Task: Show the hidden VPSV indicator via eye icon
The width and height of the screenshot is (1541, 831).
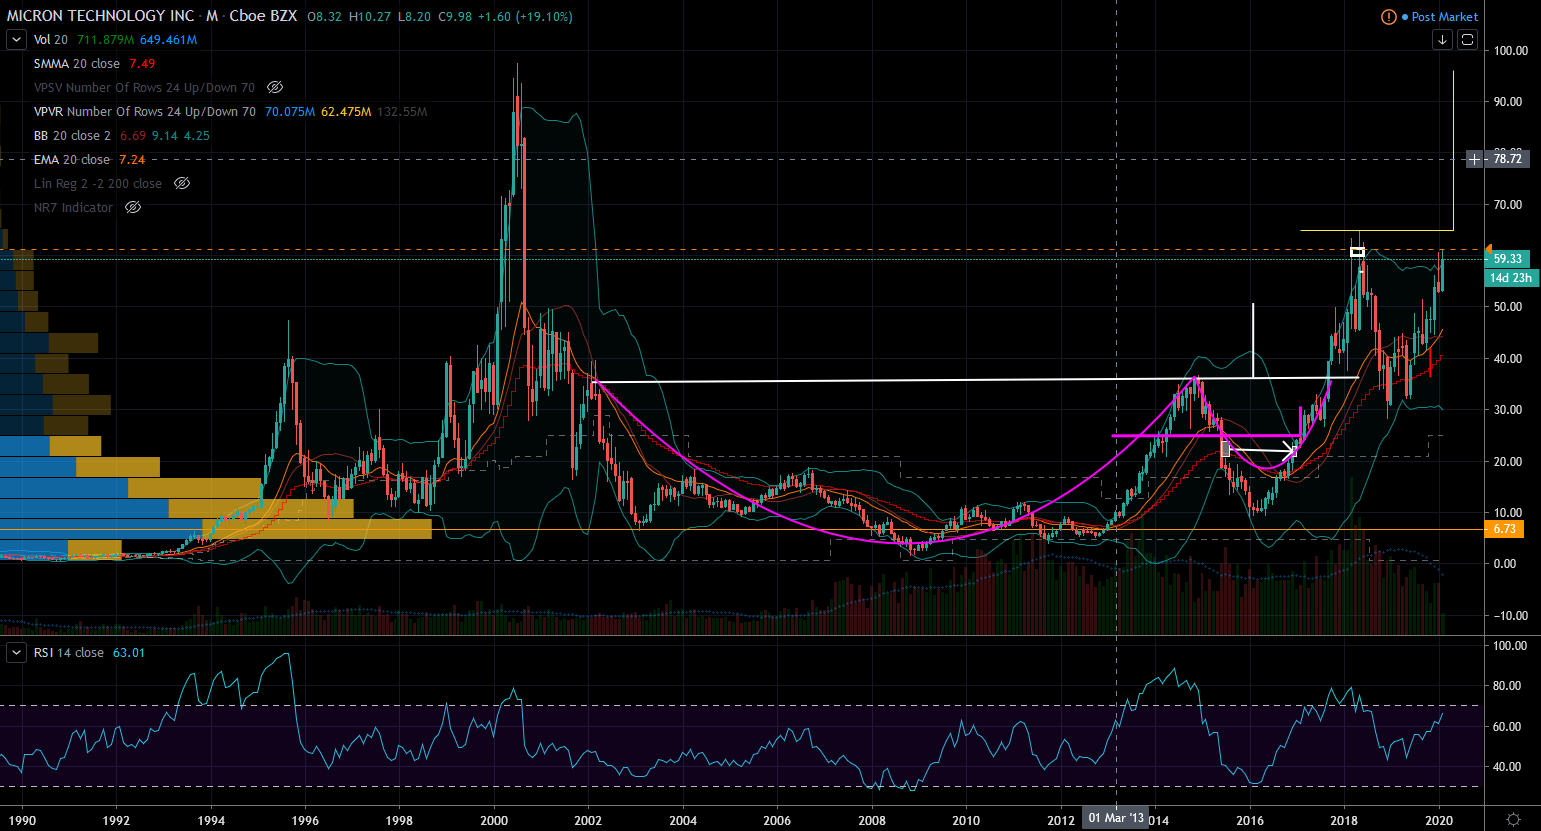Action: pos(275,88)
